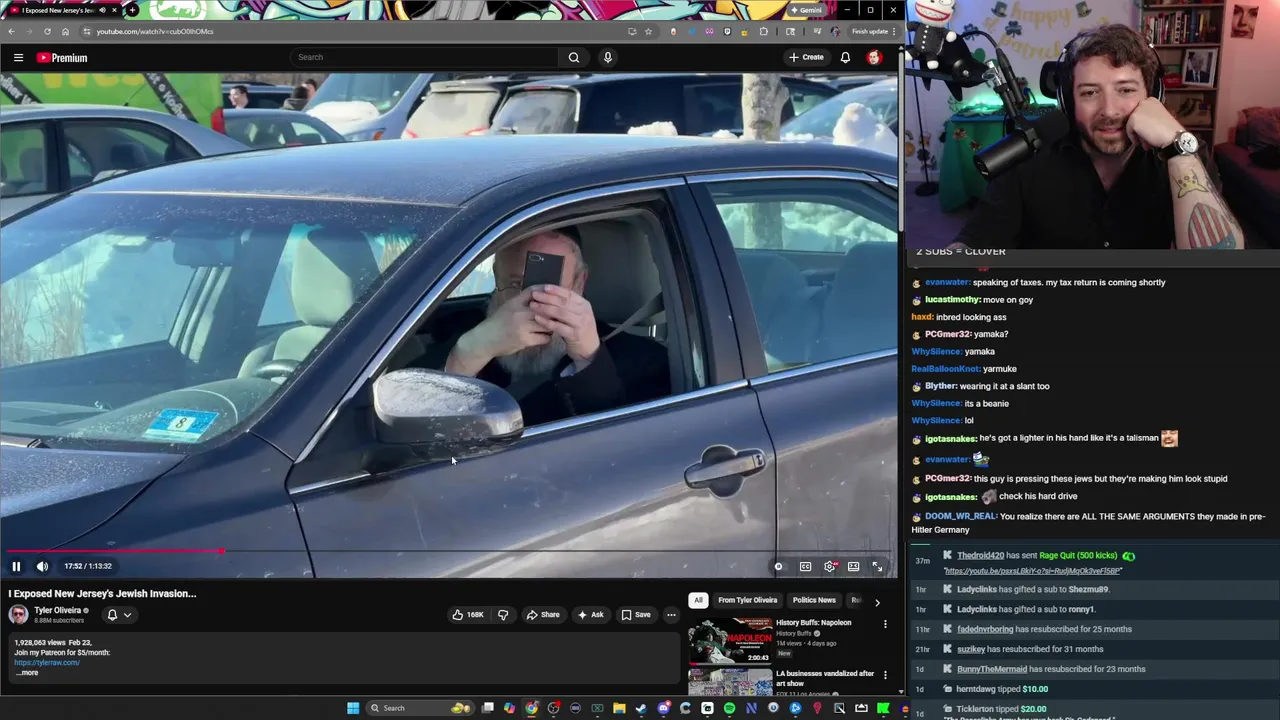Focus the YouTube search field
1280x720 pixels.
pos(425,57)
